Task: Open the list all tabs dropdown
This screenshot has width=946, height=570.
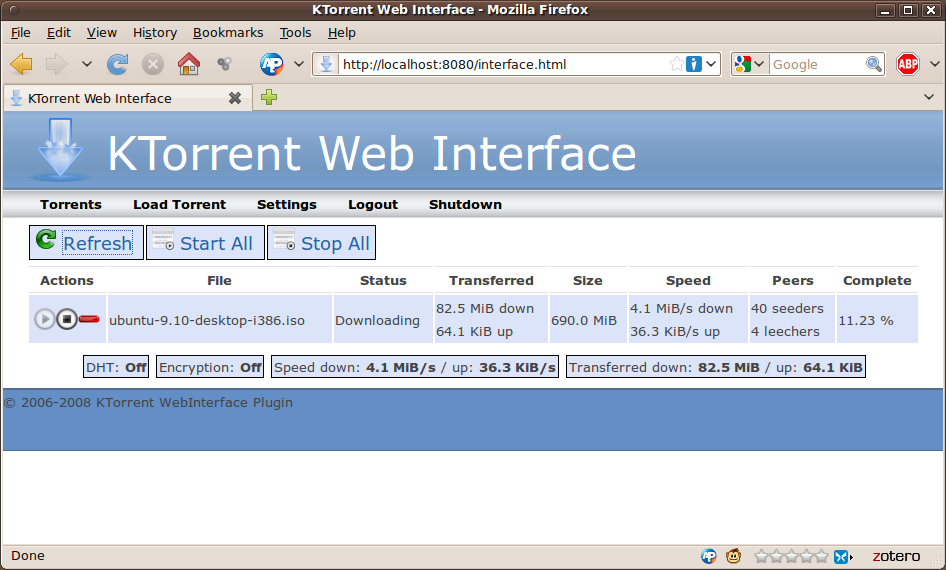Action: [x=929, y=97]
